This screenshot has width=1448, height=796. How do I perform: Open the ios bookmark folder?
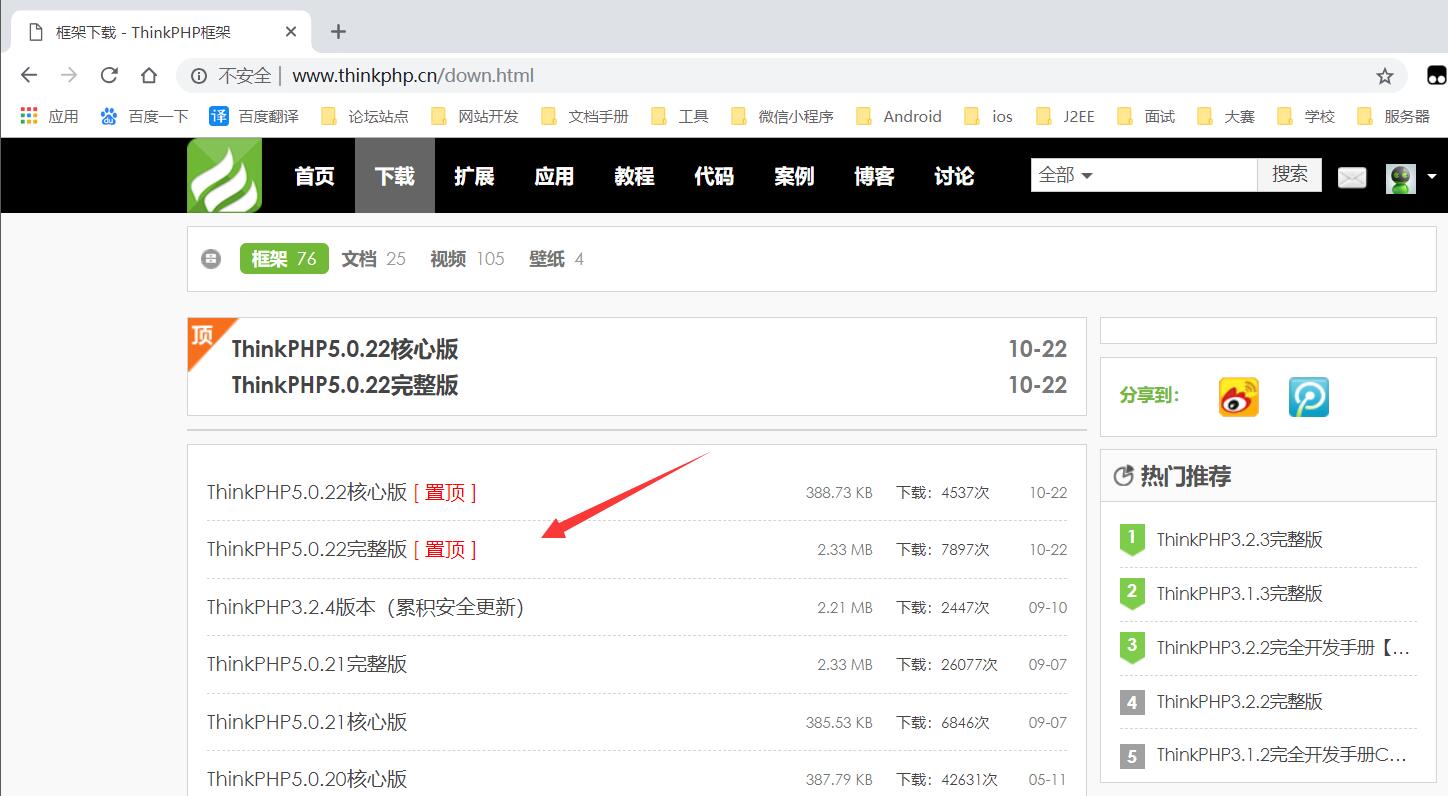pos(988,116)
